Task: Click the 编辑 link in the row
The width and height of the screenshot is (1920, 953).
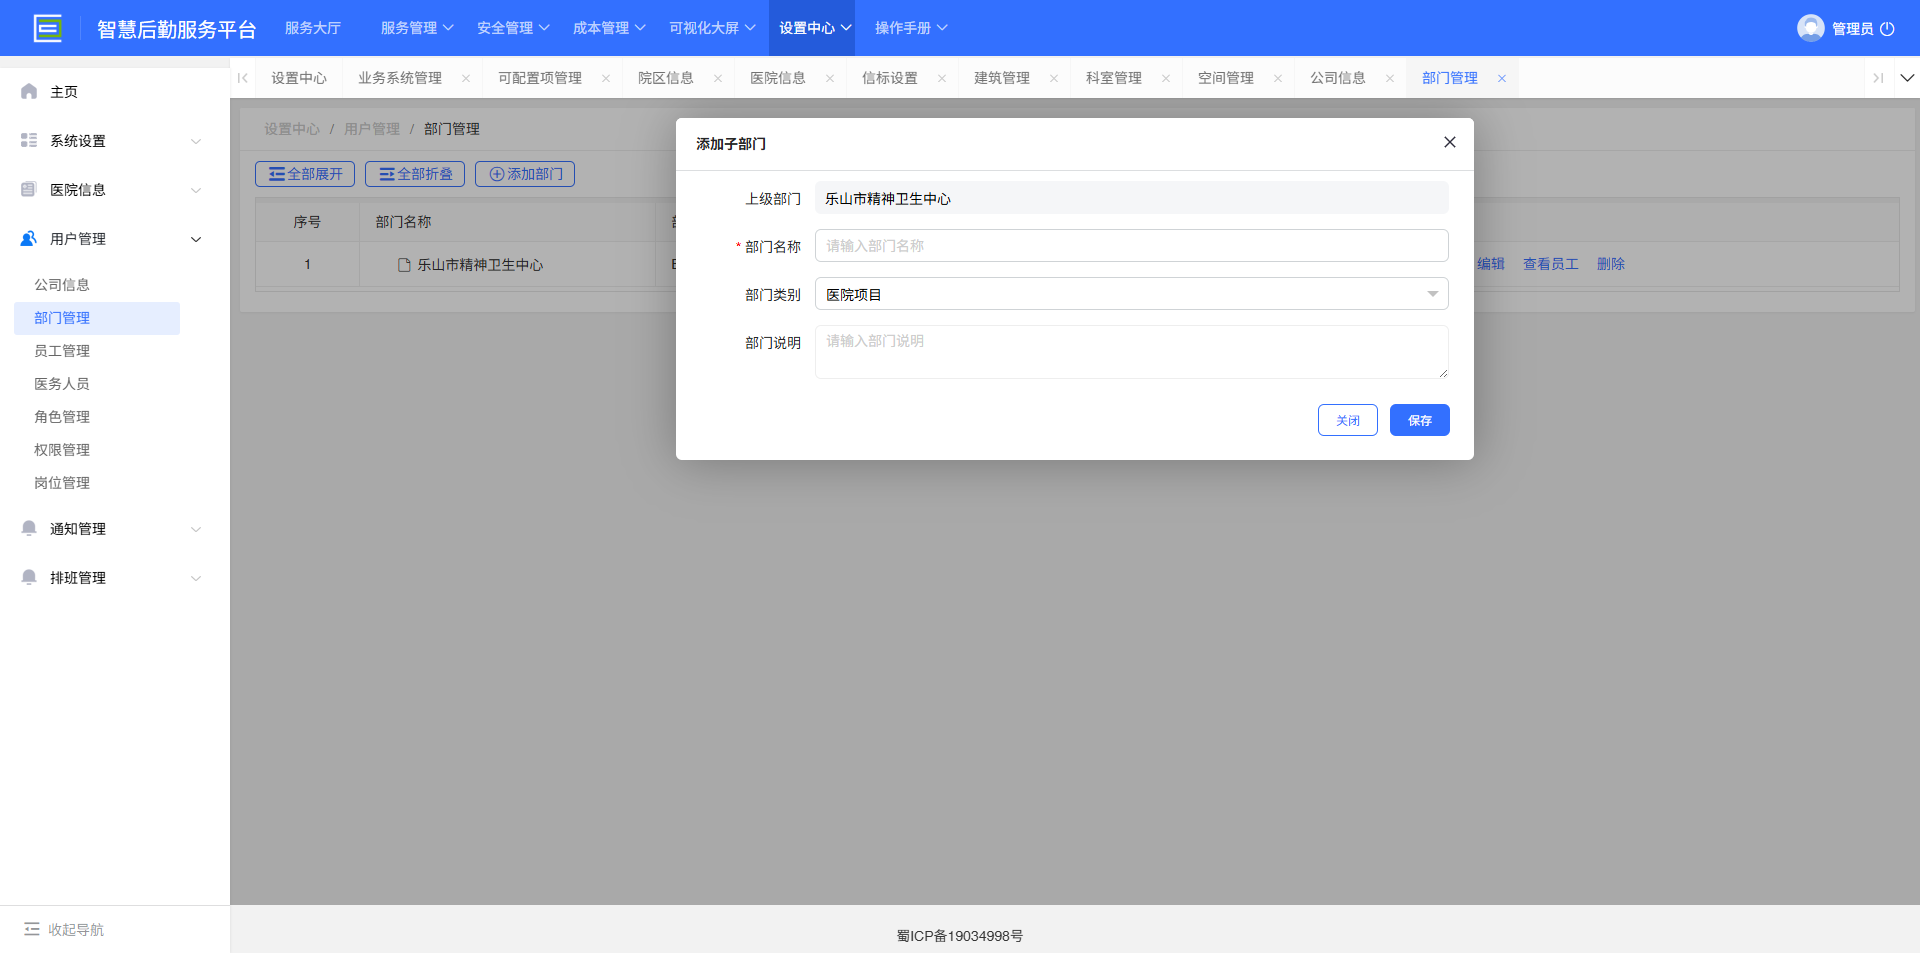Action: click(x=1491, y=264)
